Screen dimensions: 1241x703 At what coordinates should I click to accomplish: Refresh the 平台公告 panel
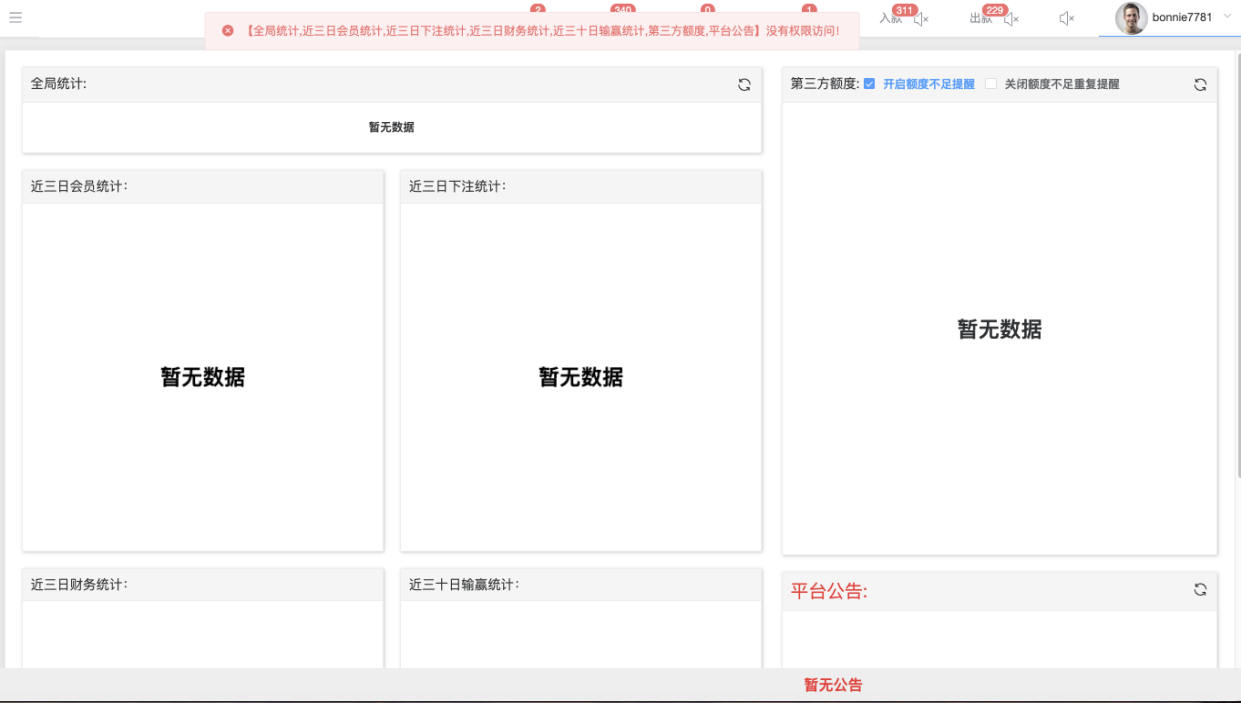coord(1200,590)
